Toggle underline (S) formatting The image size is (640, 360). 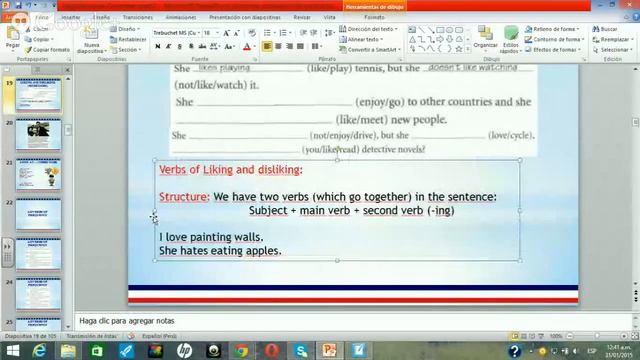[x=180, y=47]
